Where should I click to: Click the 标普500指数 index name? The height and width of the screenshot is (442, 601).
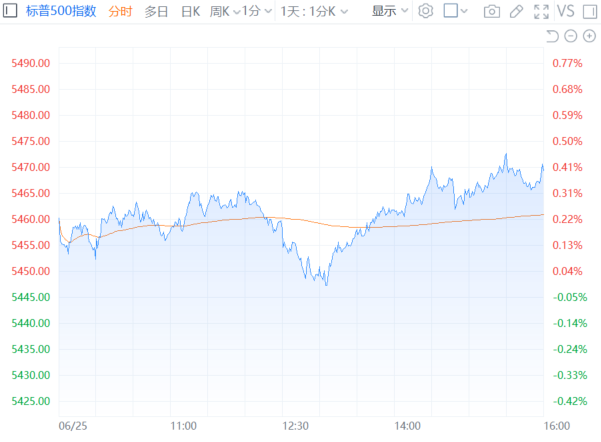(x=59, y=11)
